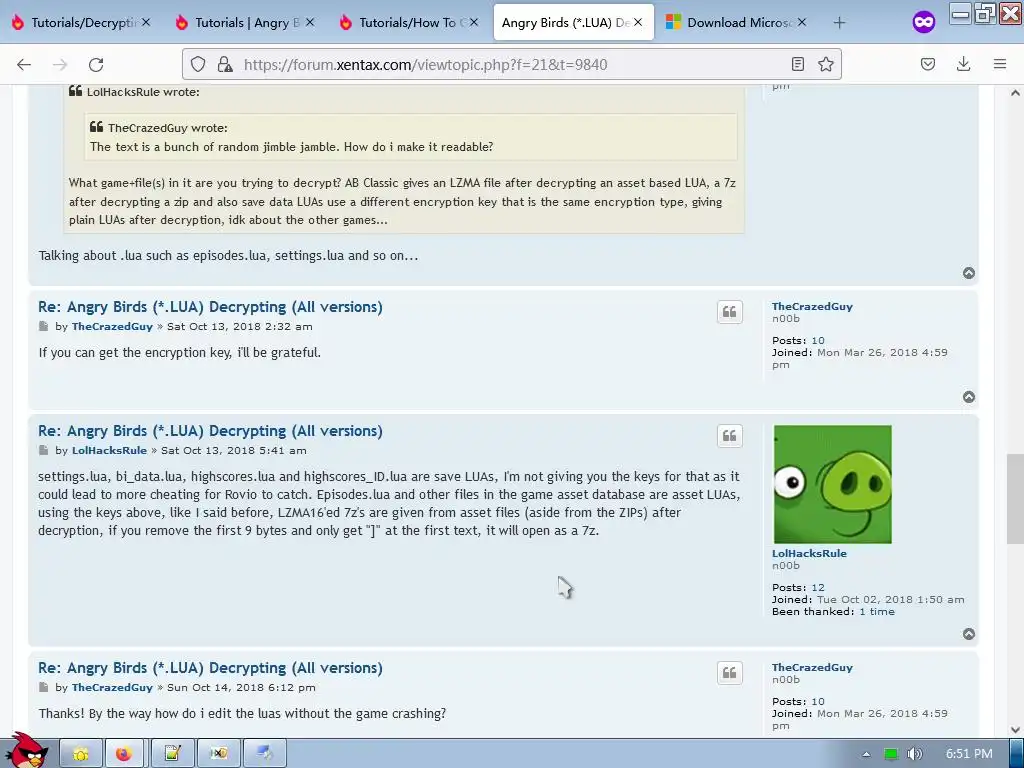Quote LolHacksRule's 5:41 am post
The height and width of the screenshot is (768, 1024).
click(729, 436)
